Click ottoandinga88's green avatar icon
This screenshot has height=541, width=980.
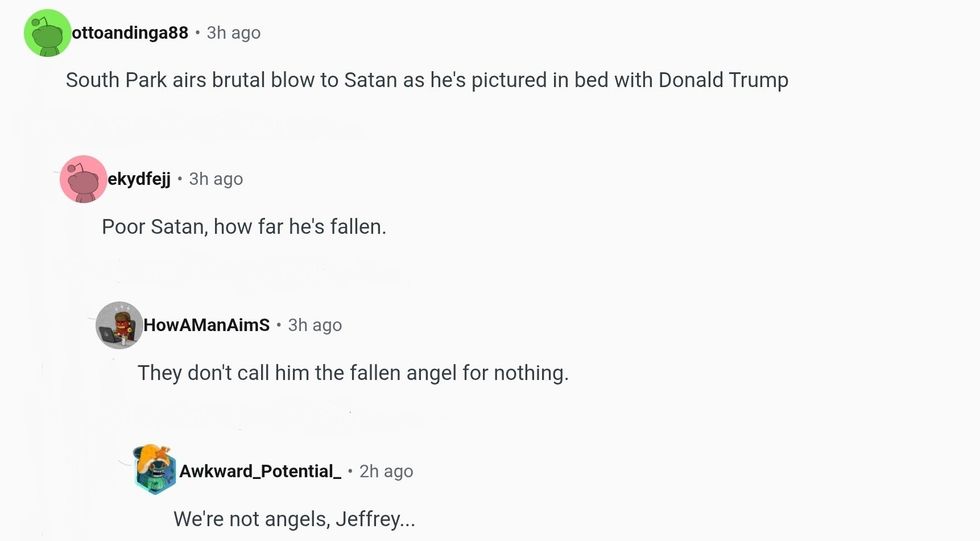(x=47, y=33)
